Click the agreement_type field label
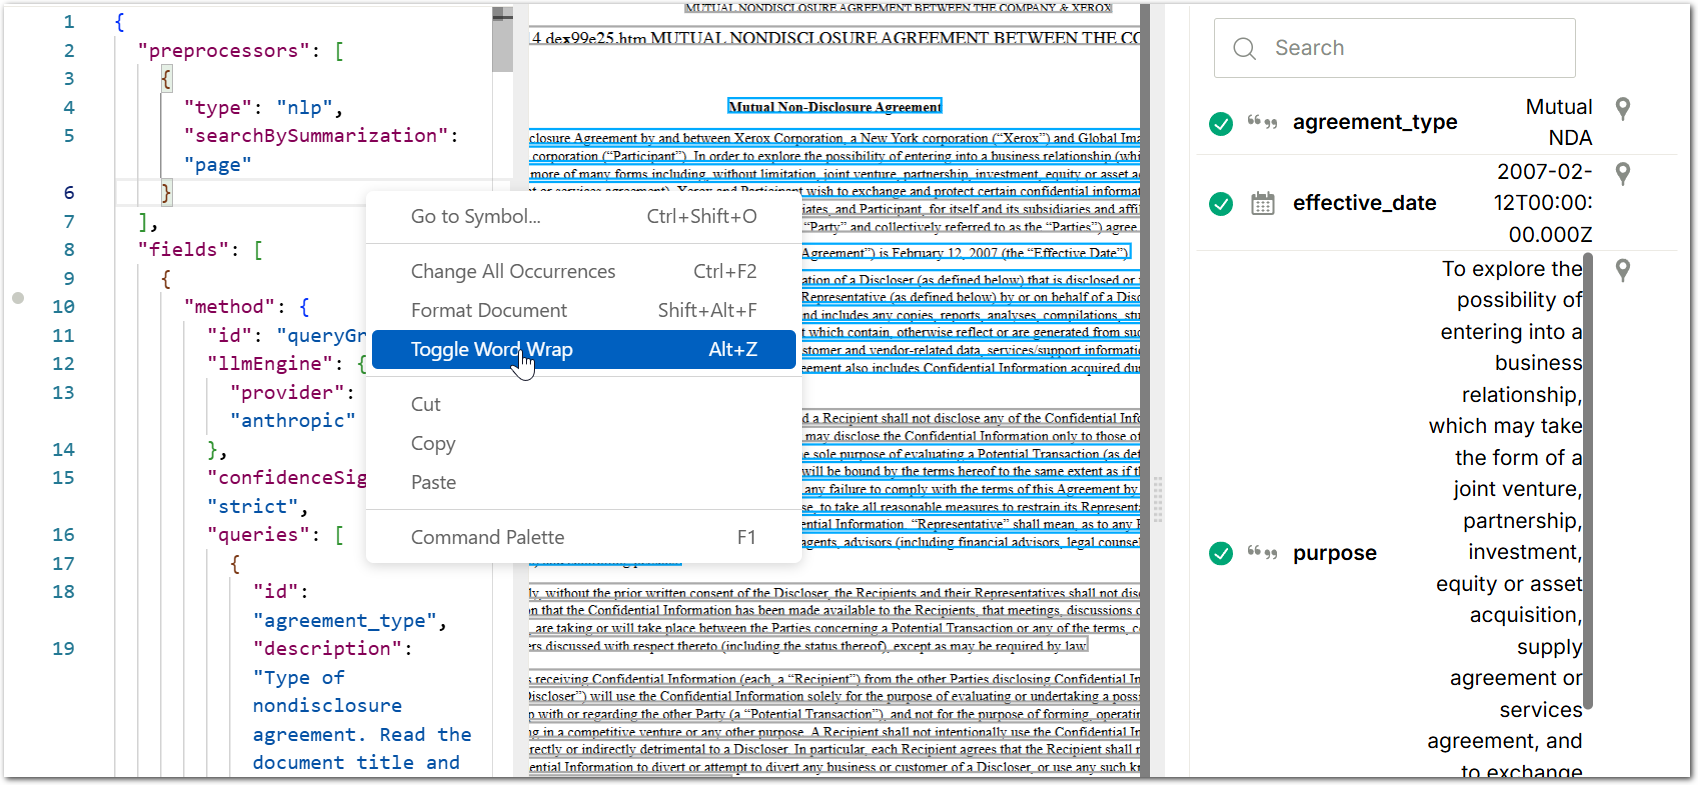The width and height of the screenshot is (1698, 785). click(1375, 122)
